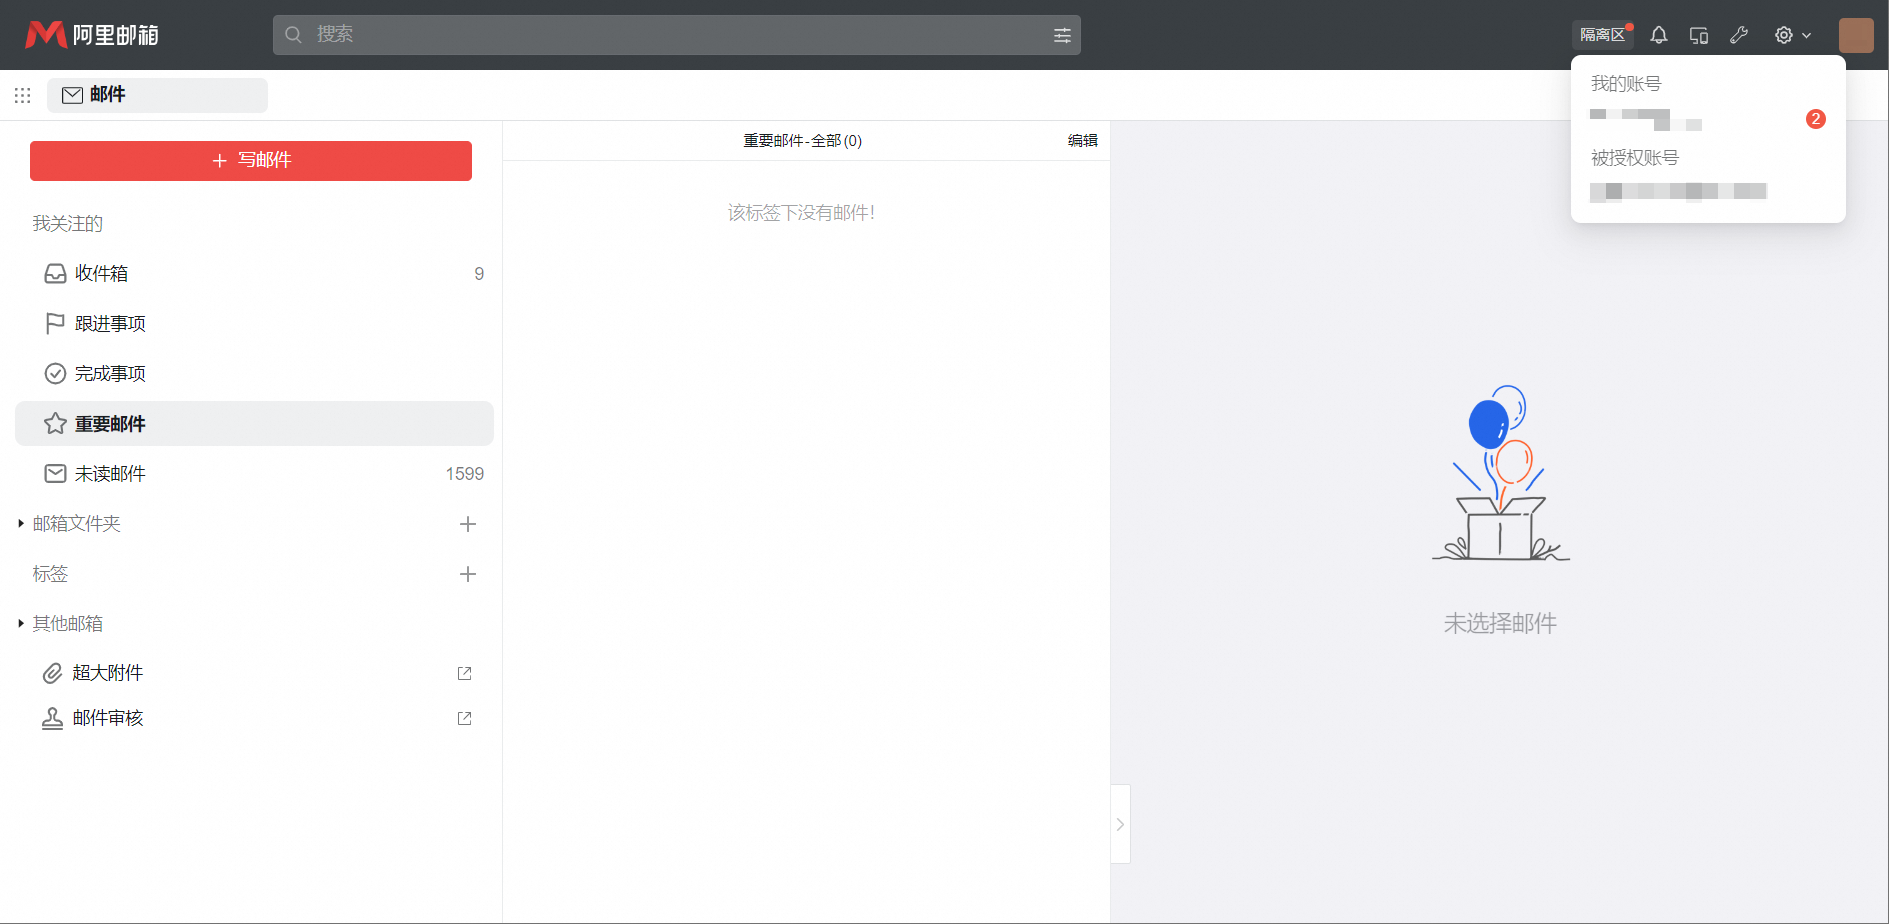This screenshot has height=924, width=1889.
Task: Click the 编辑 edit link
Action: 1082,141
